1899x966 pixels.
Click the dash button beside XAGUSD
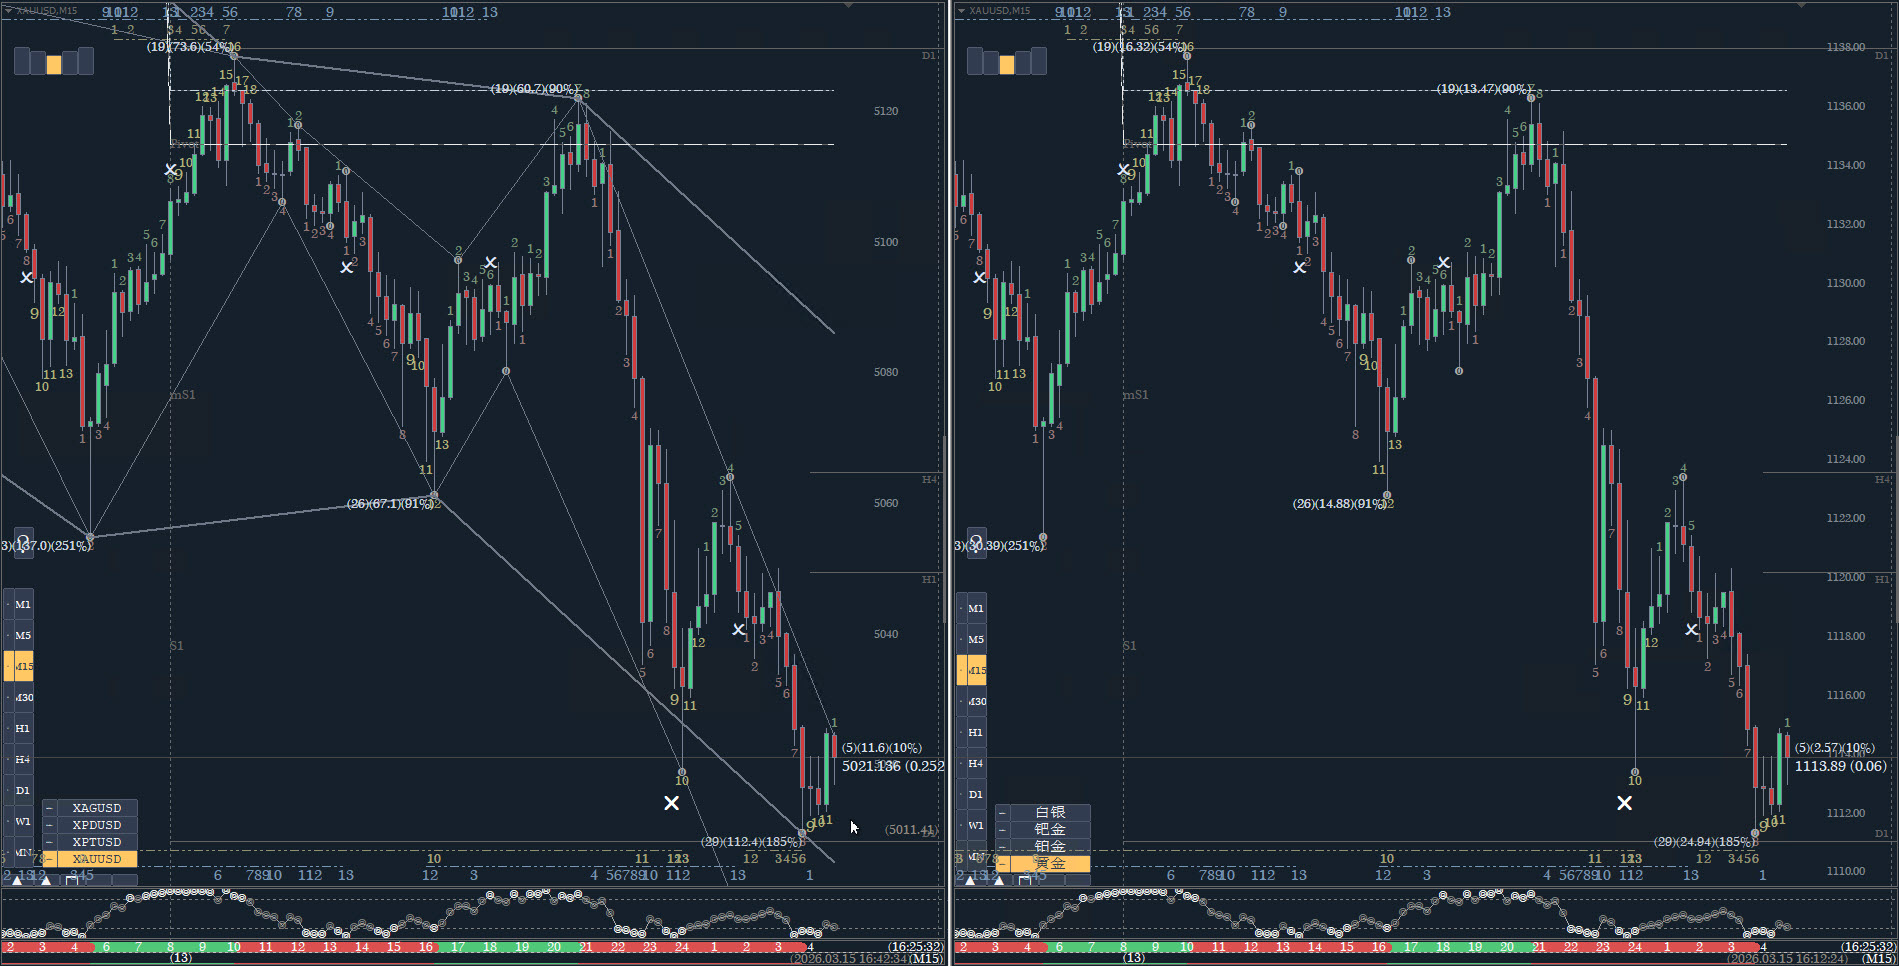(49, 808)
